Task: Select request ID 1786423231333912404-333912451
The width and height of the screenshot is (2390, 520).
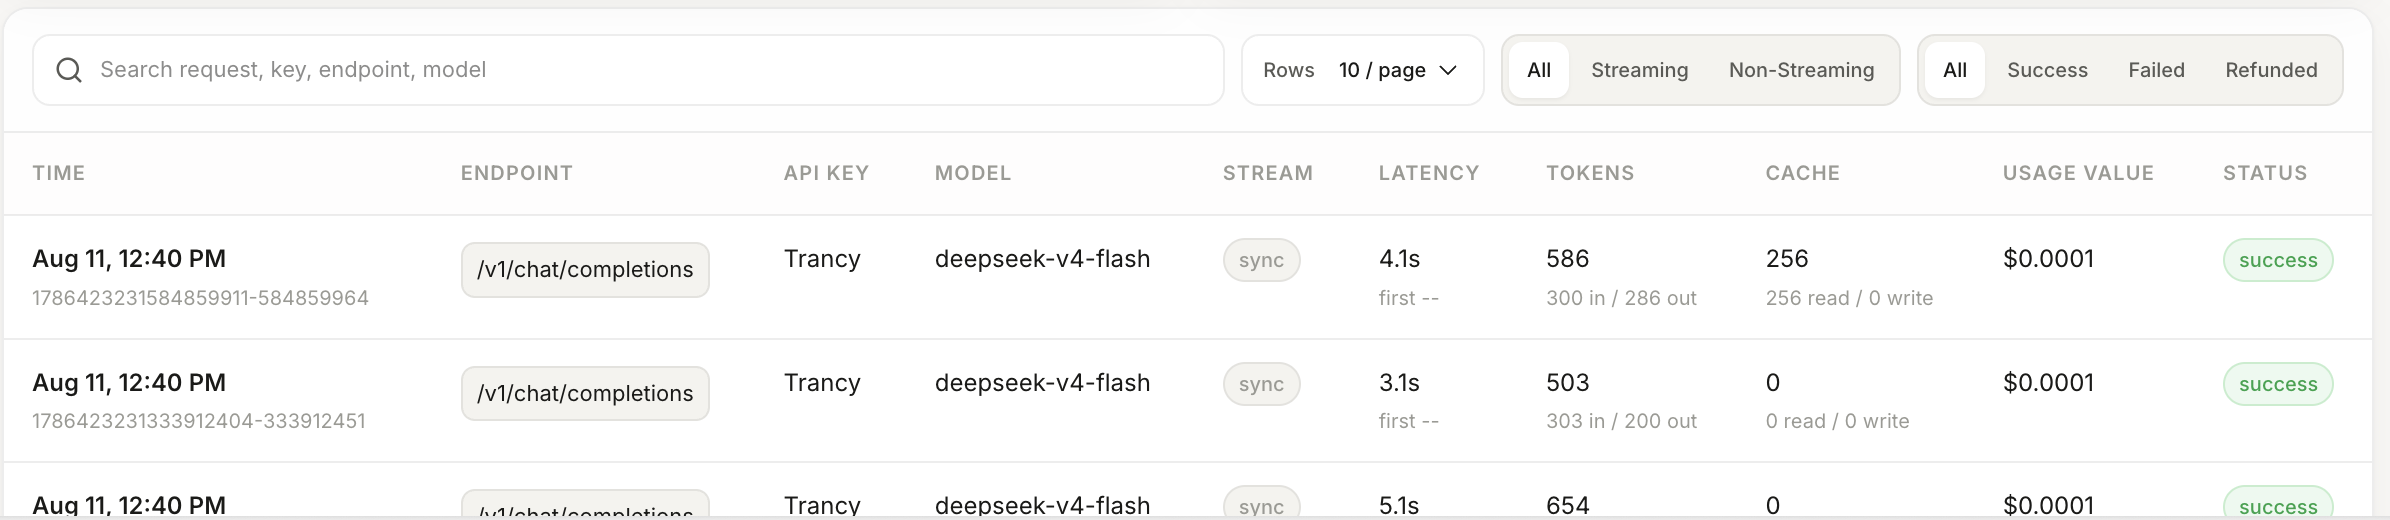Action: click(199, 421)
